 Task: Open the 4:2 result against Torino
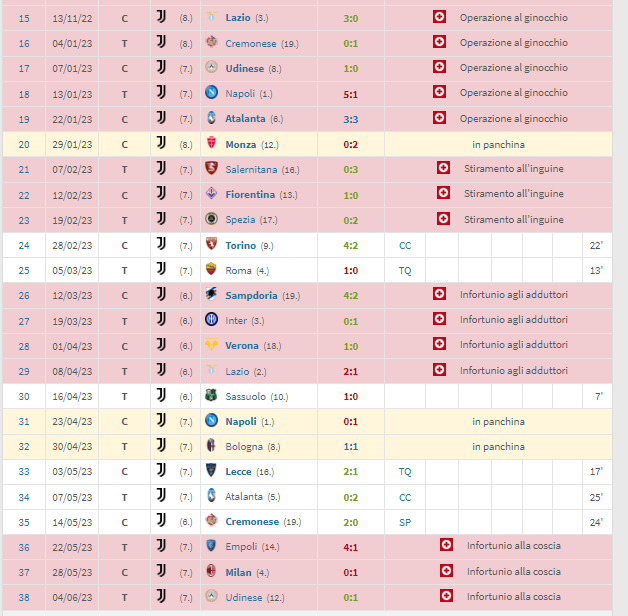pyautogui.click(x=350, y=246)
